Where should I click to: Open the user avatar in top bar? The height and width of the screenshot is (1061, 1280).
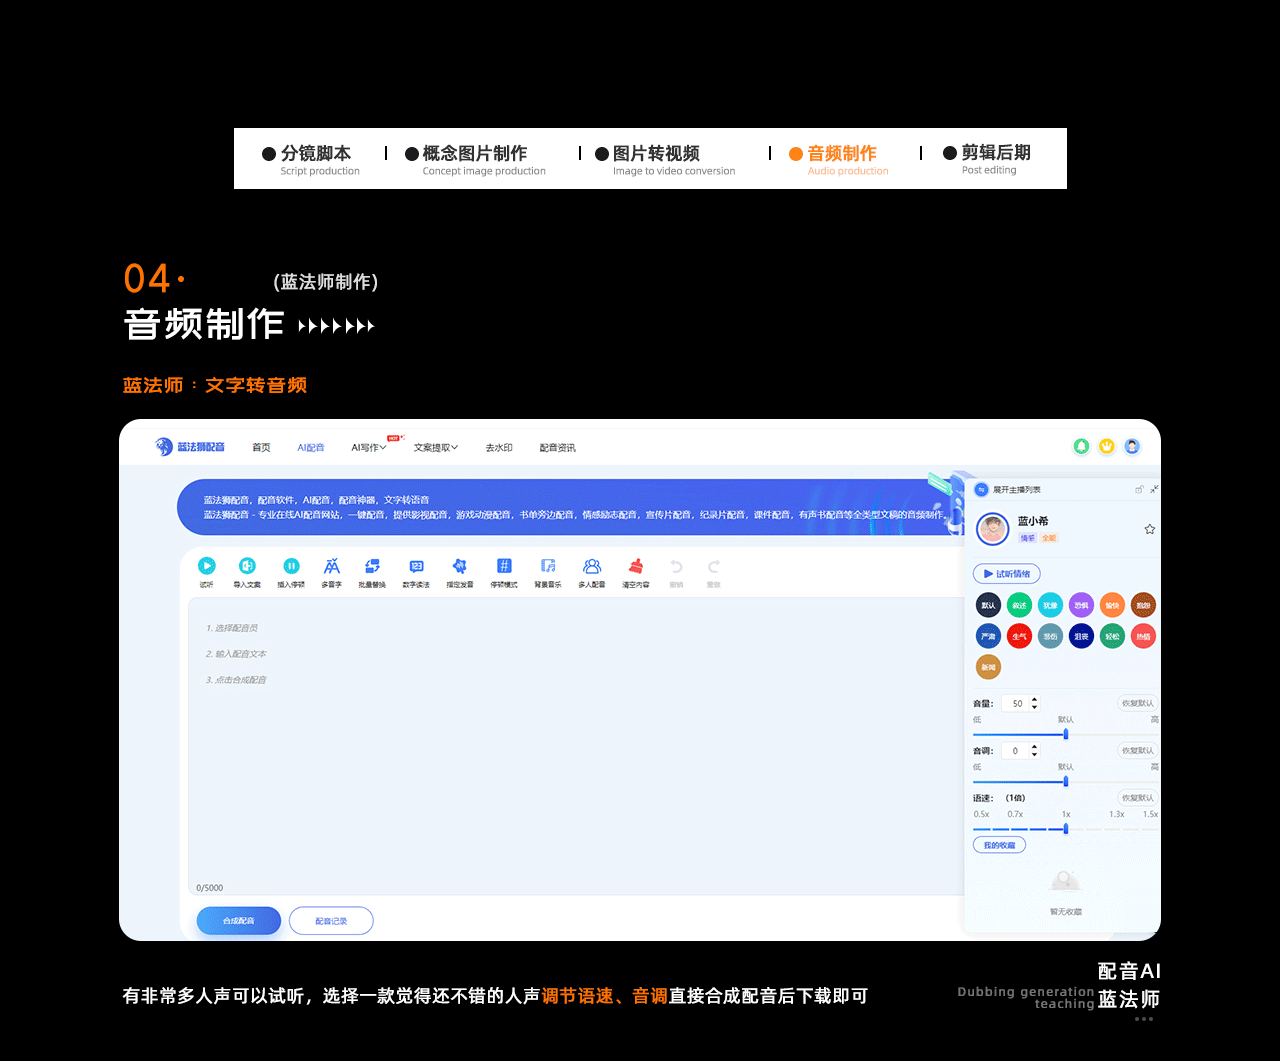1132,447
